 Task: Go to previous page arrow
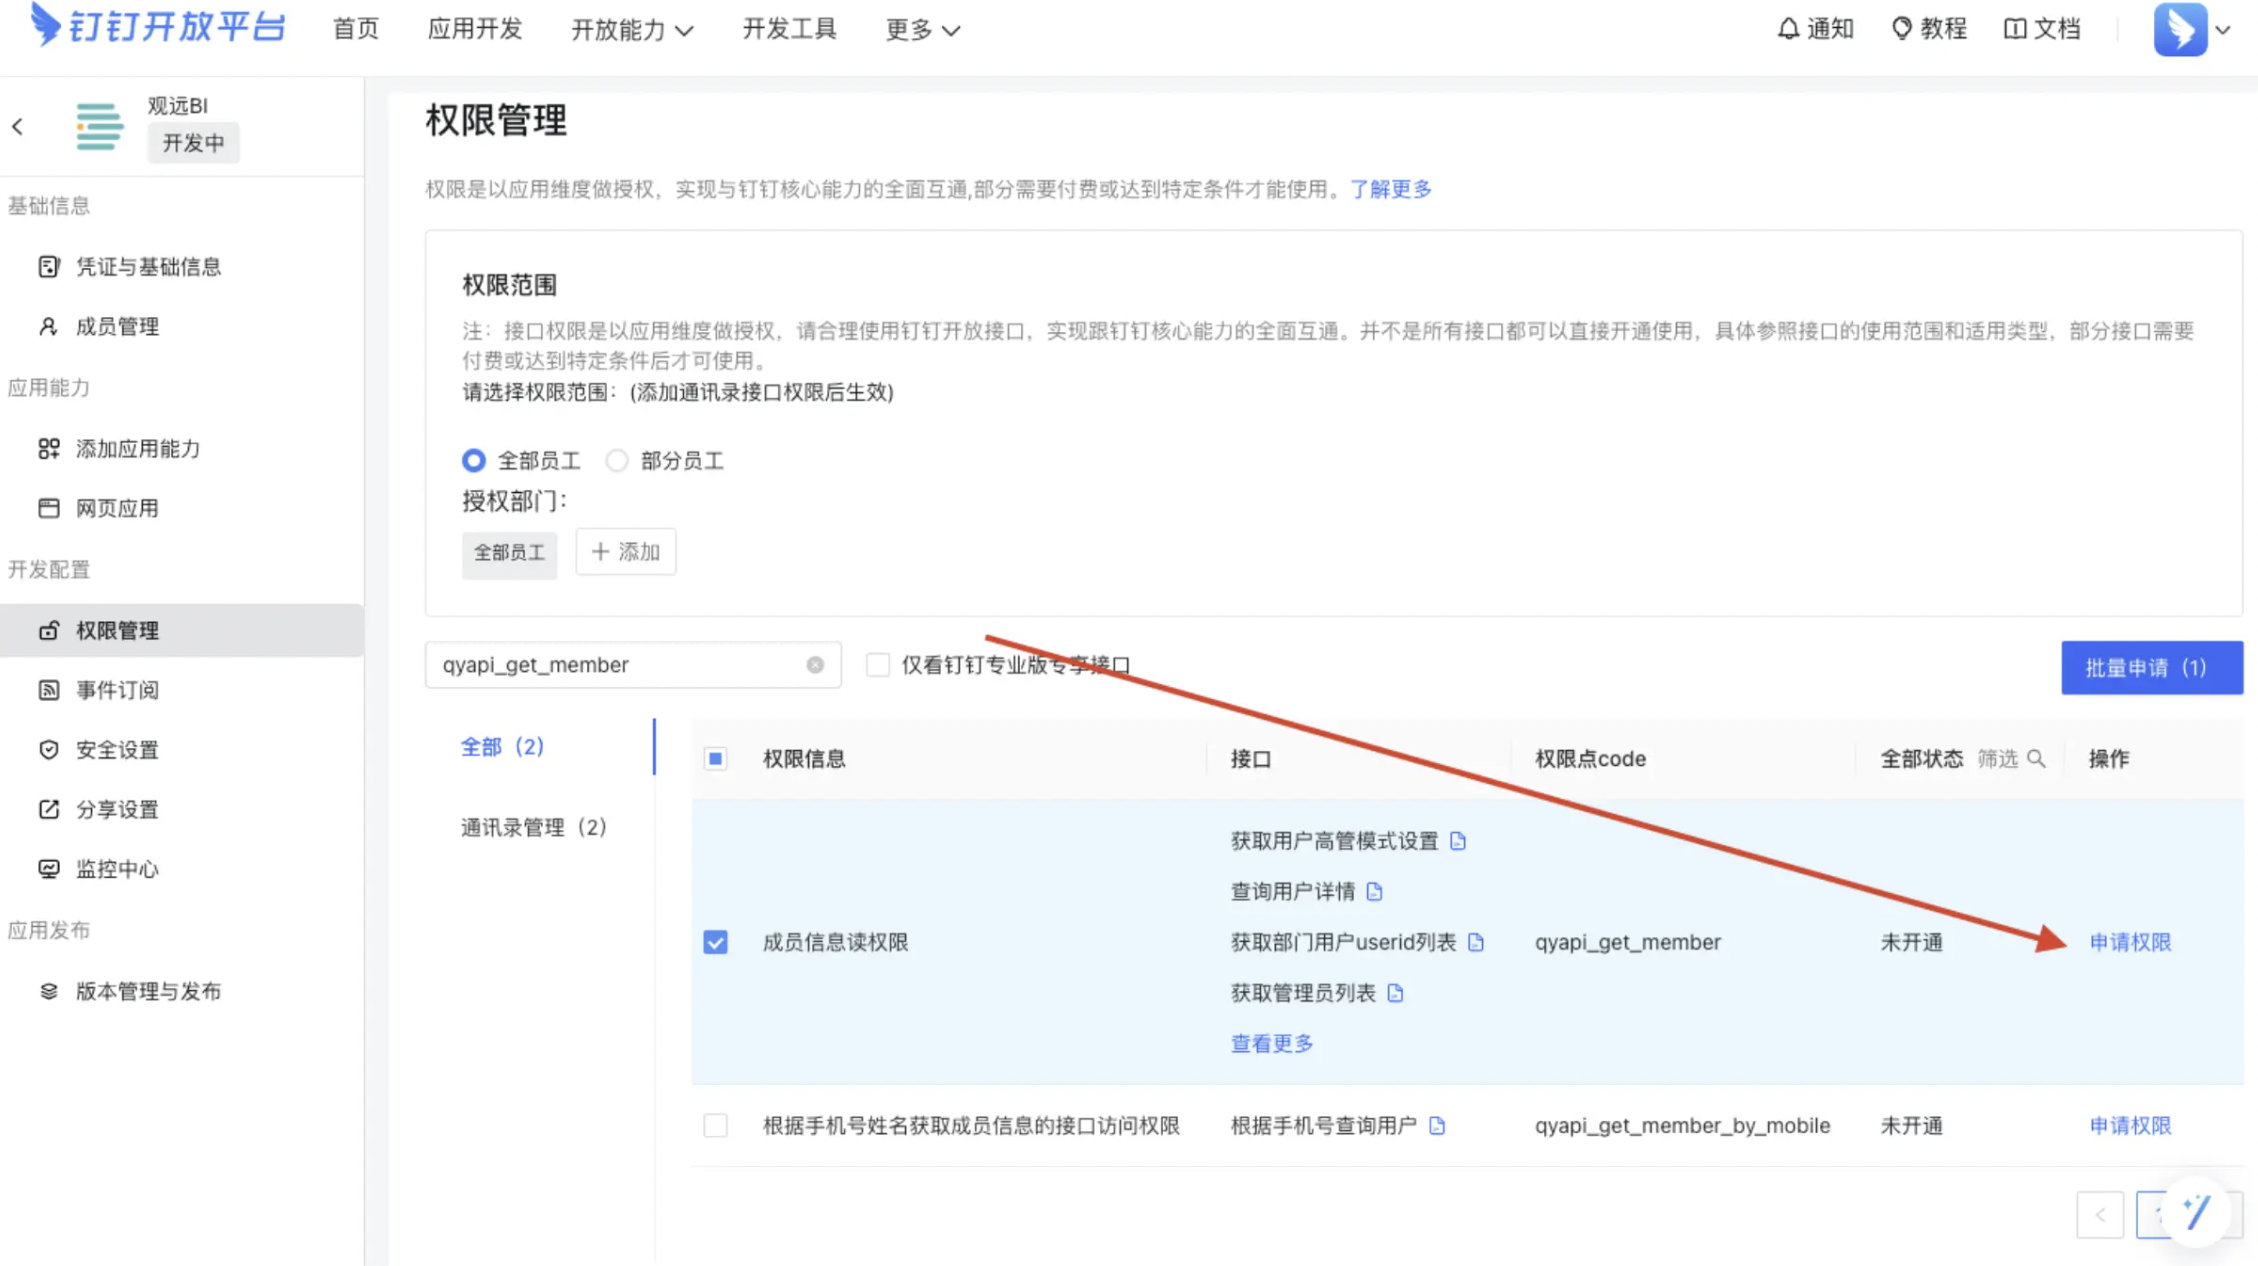click(2100, 1215)
